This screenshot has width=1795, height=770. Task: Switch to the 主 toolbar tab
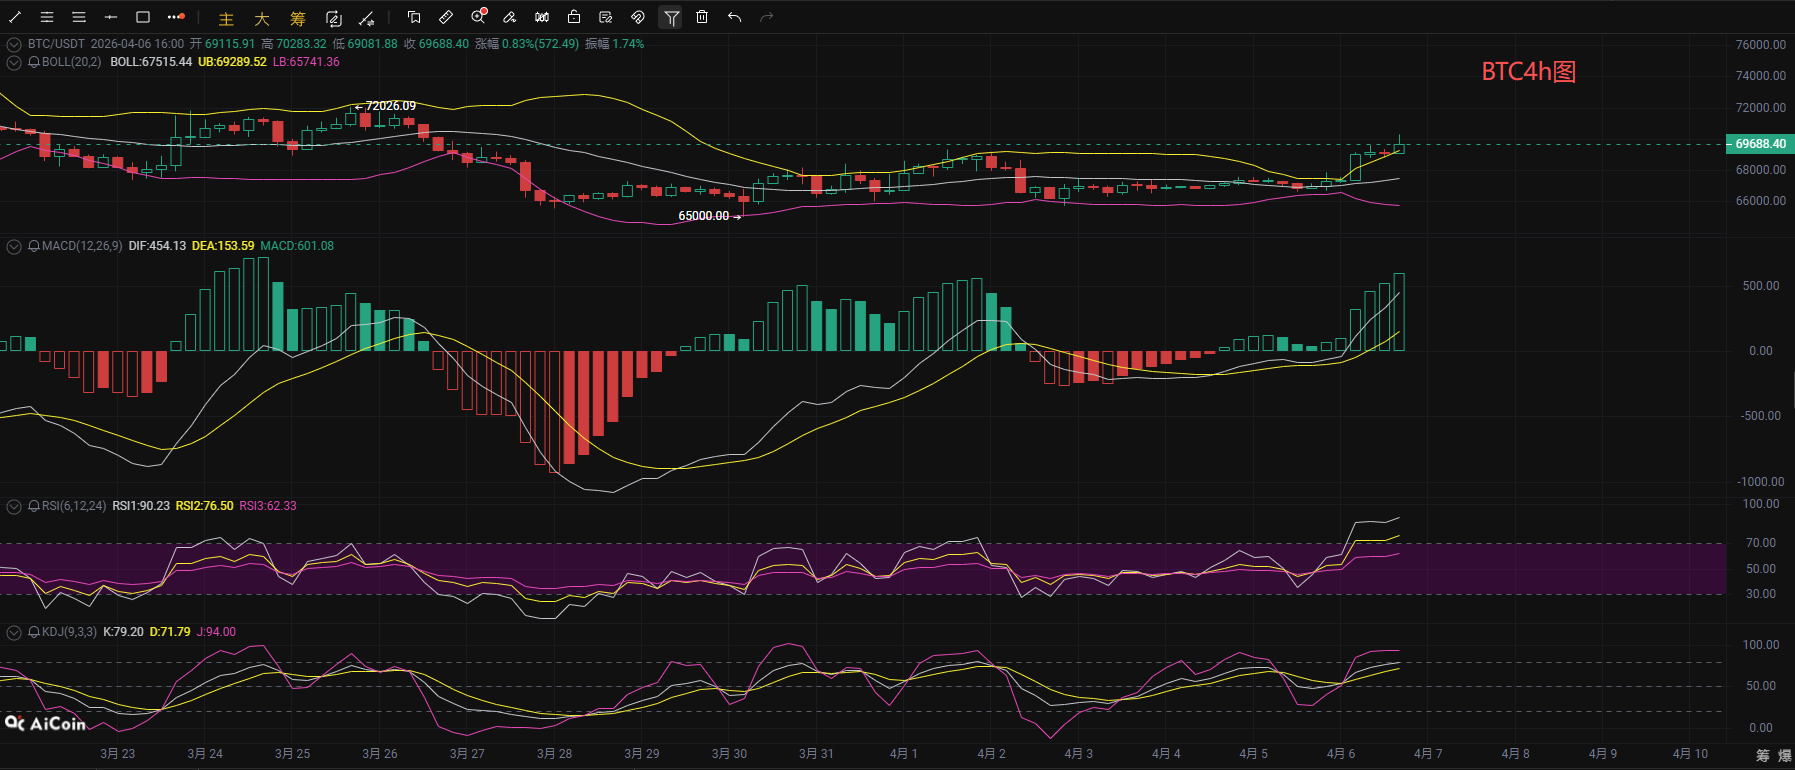pyautogui.click(x=226, y=18)
